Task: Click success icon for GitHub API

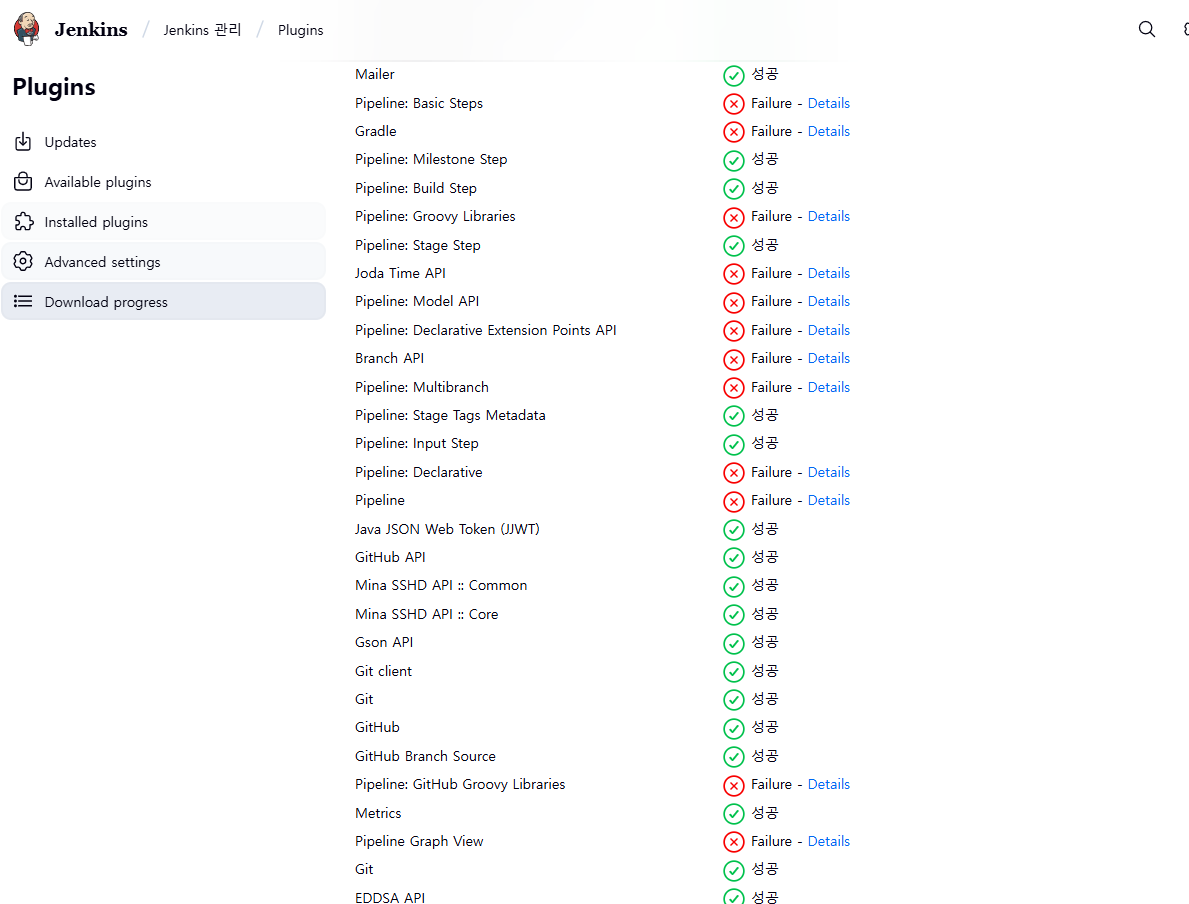Action: pos(733,558)
